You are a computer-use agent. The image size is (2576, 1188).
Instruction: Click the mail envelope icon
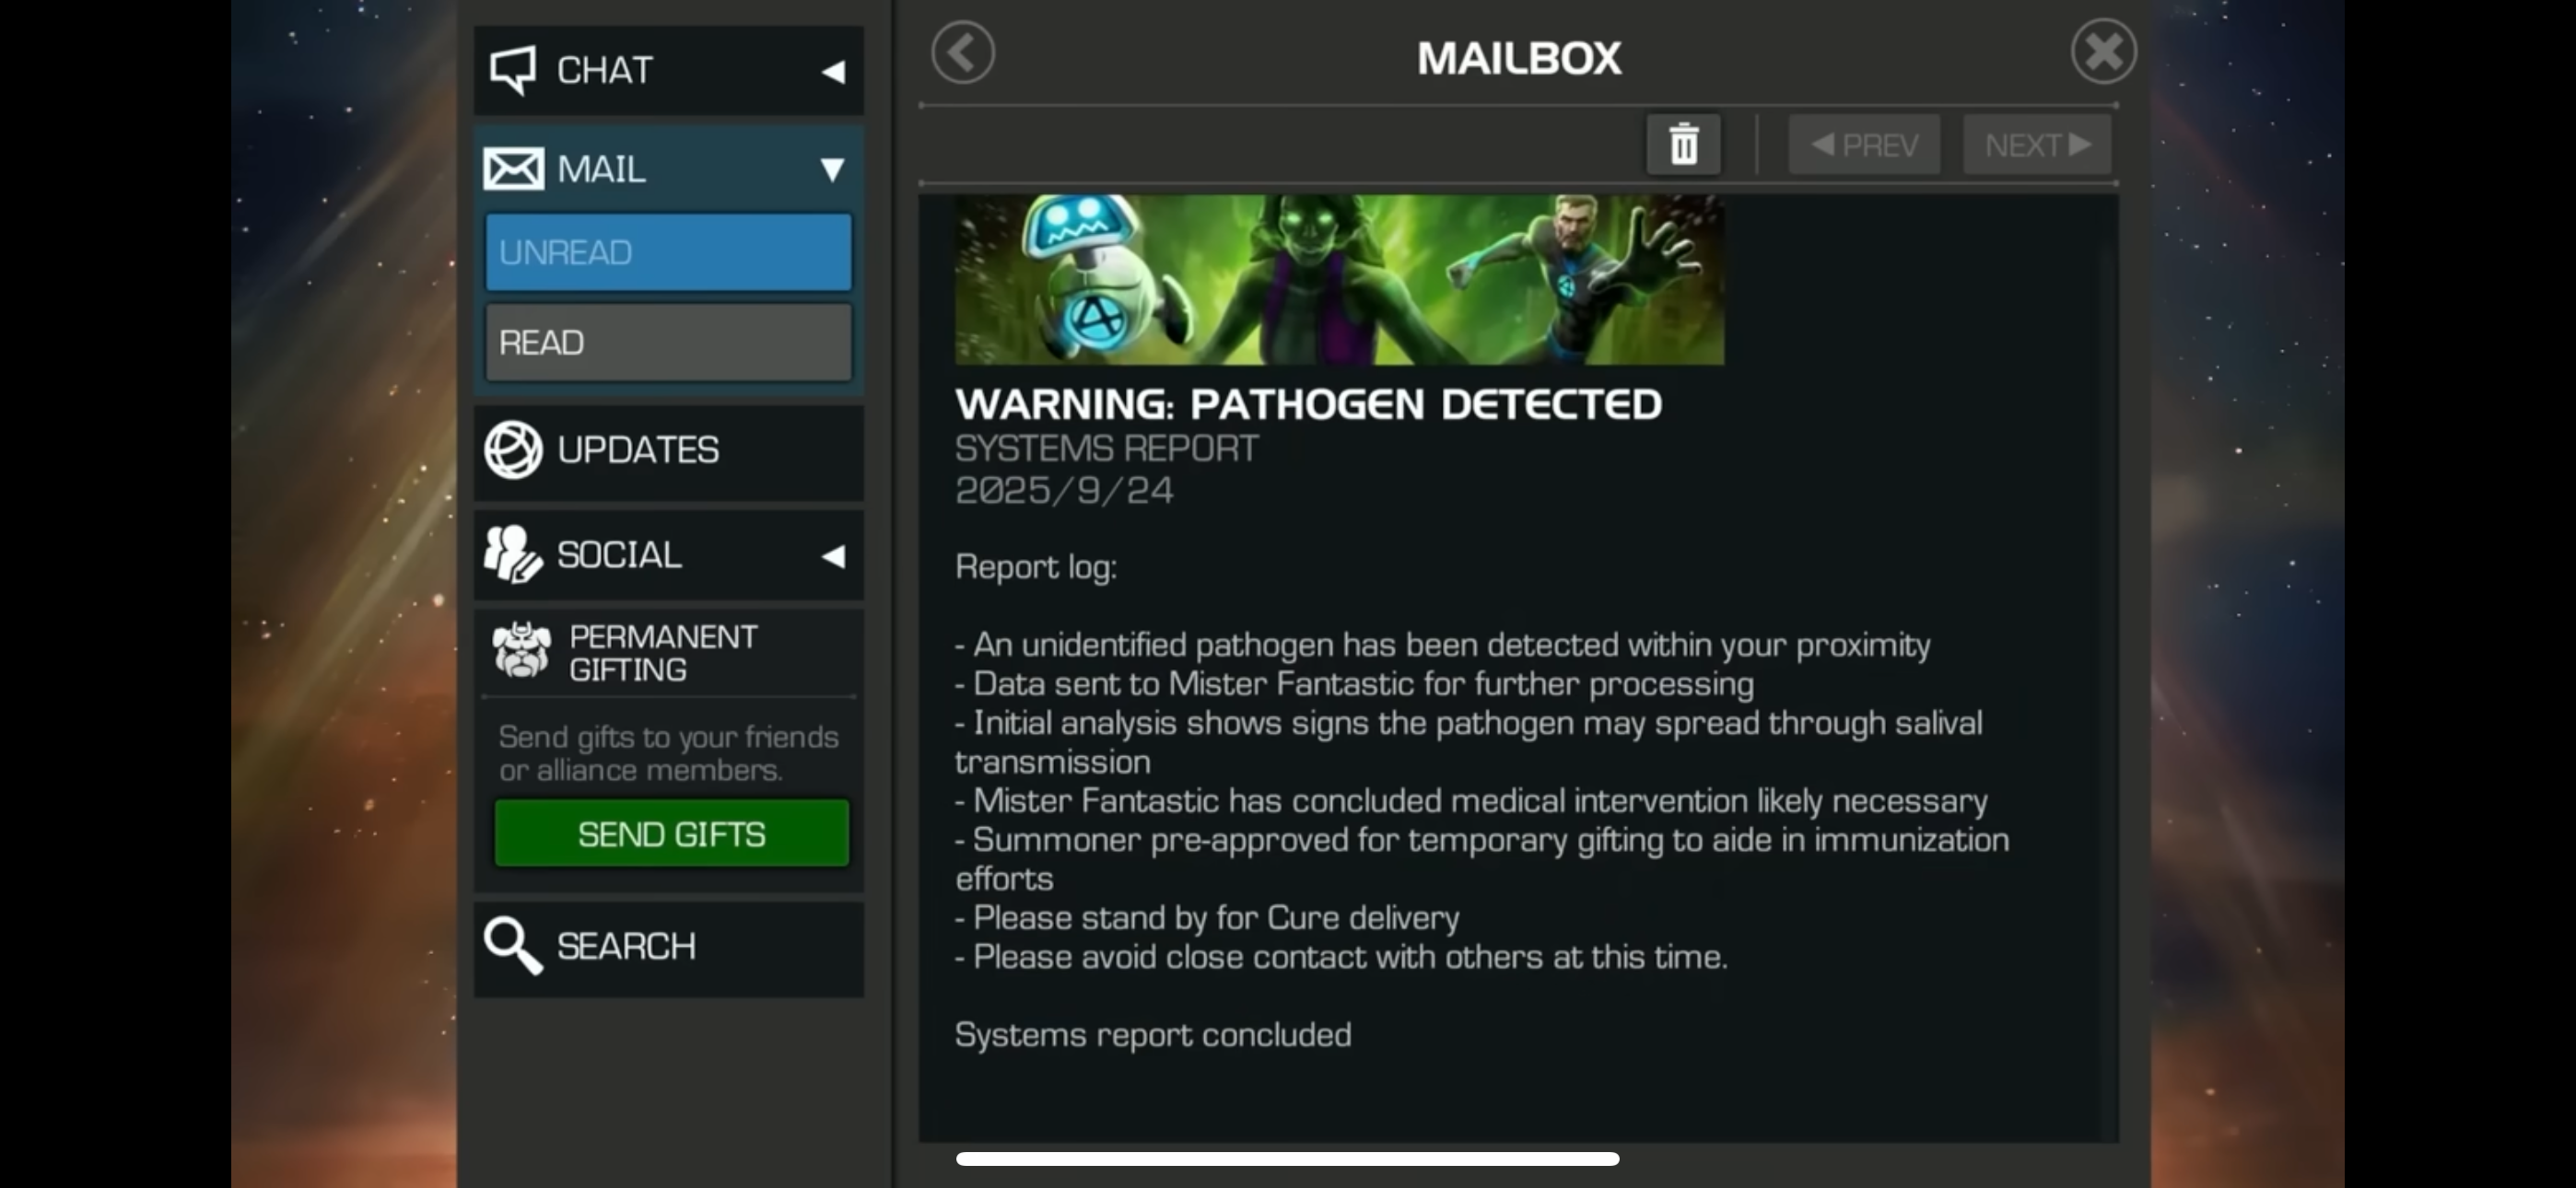tap(514, 169)
